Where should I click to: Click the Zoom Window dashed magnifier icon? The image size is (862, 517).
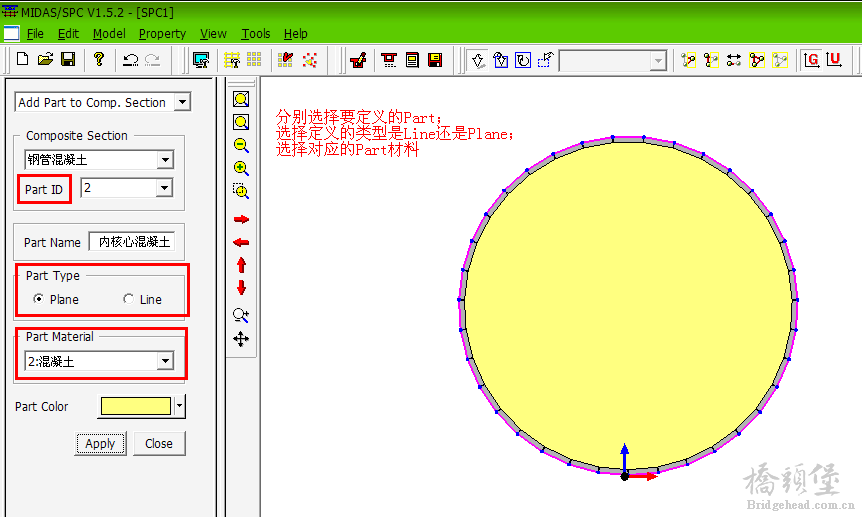(x=241, y=191)
